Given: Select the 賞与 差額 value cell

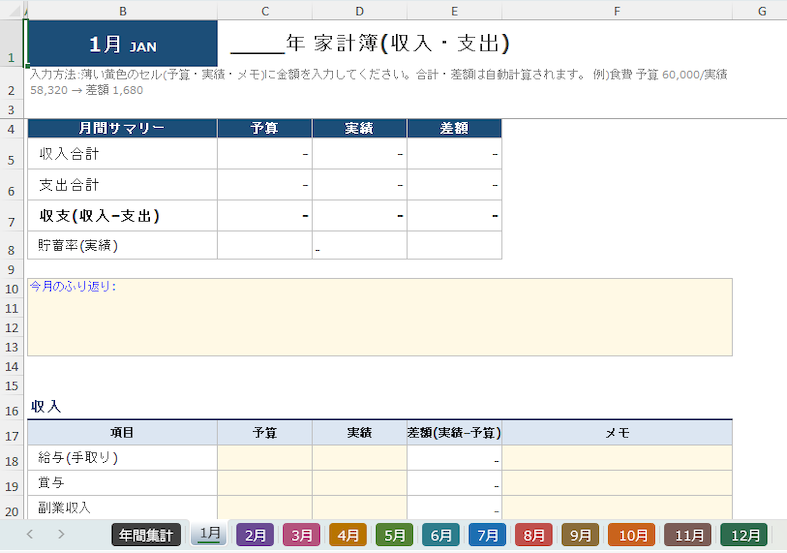Looking at the screenshot, I should click(454, 483).
